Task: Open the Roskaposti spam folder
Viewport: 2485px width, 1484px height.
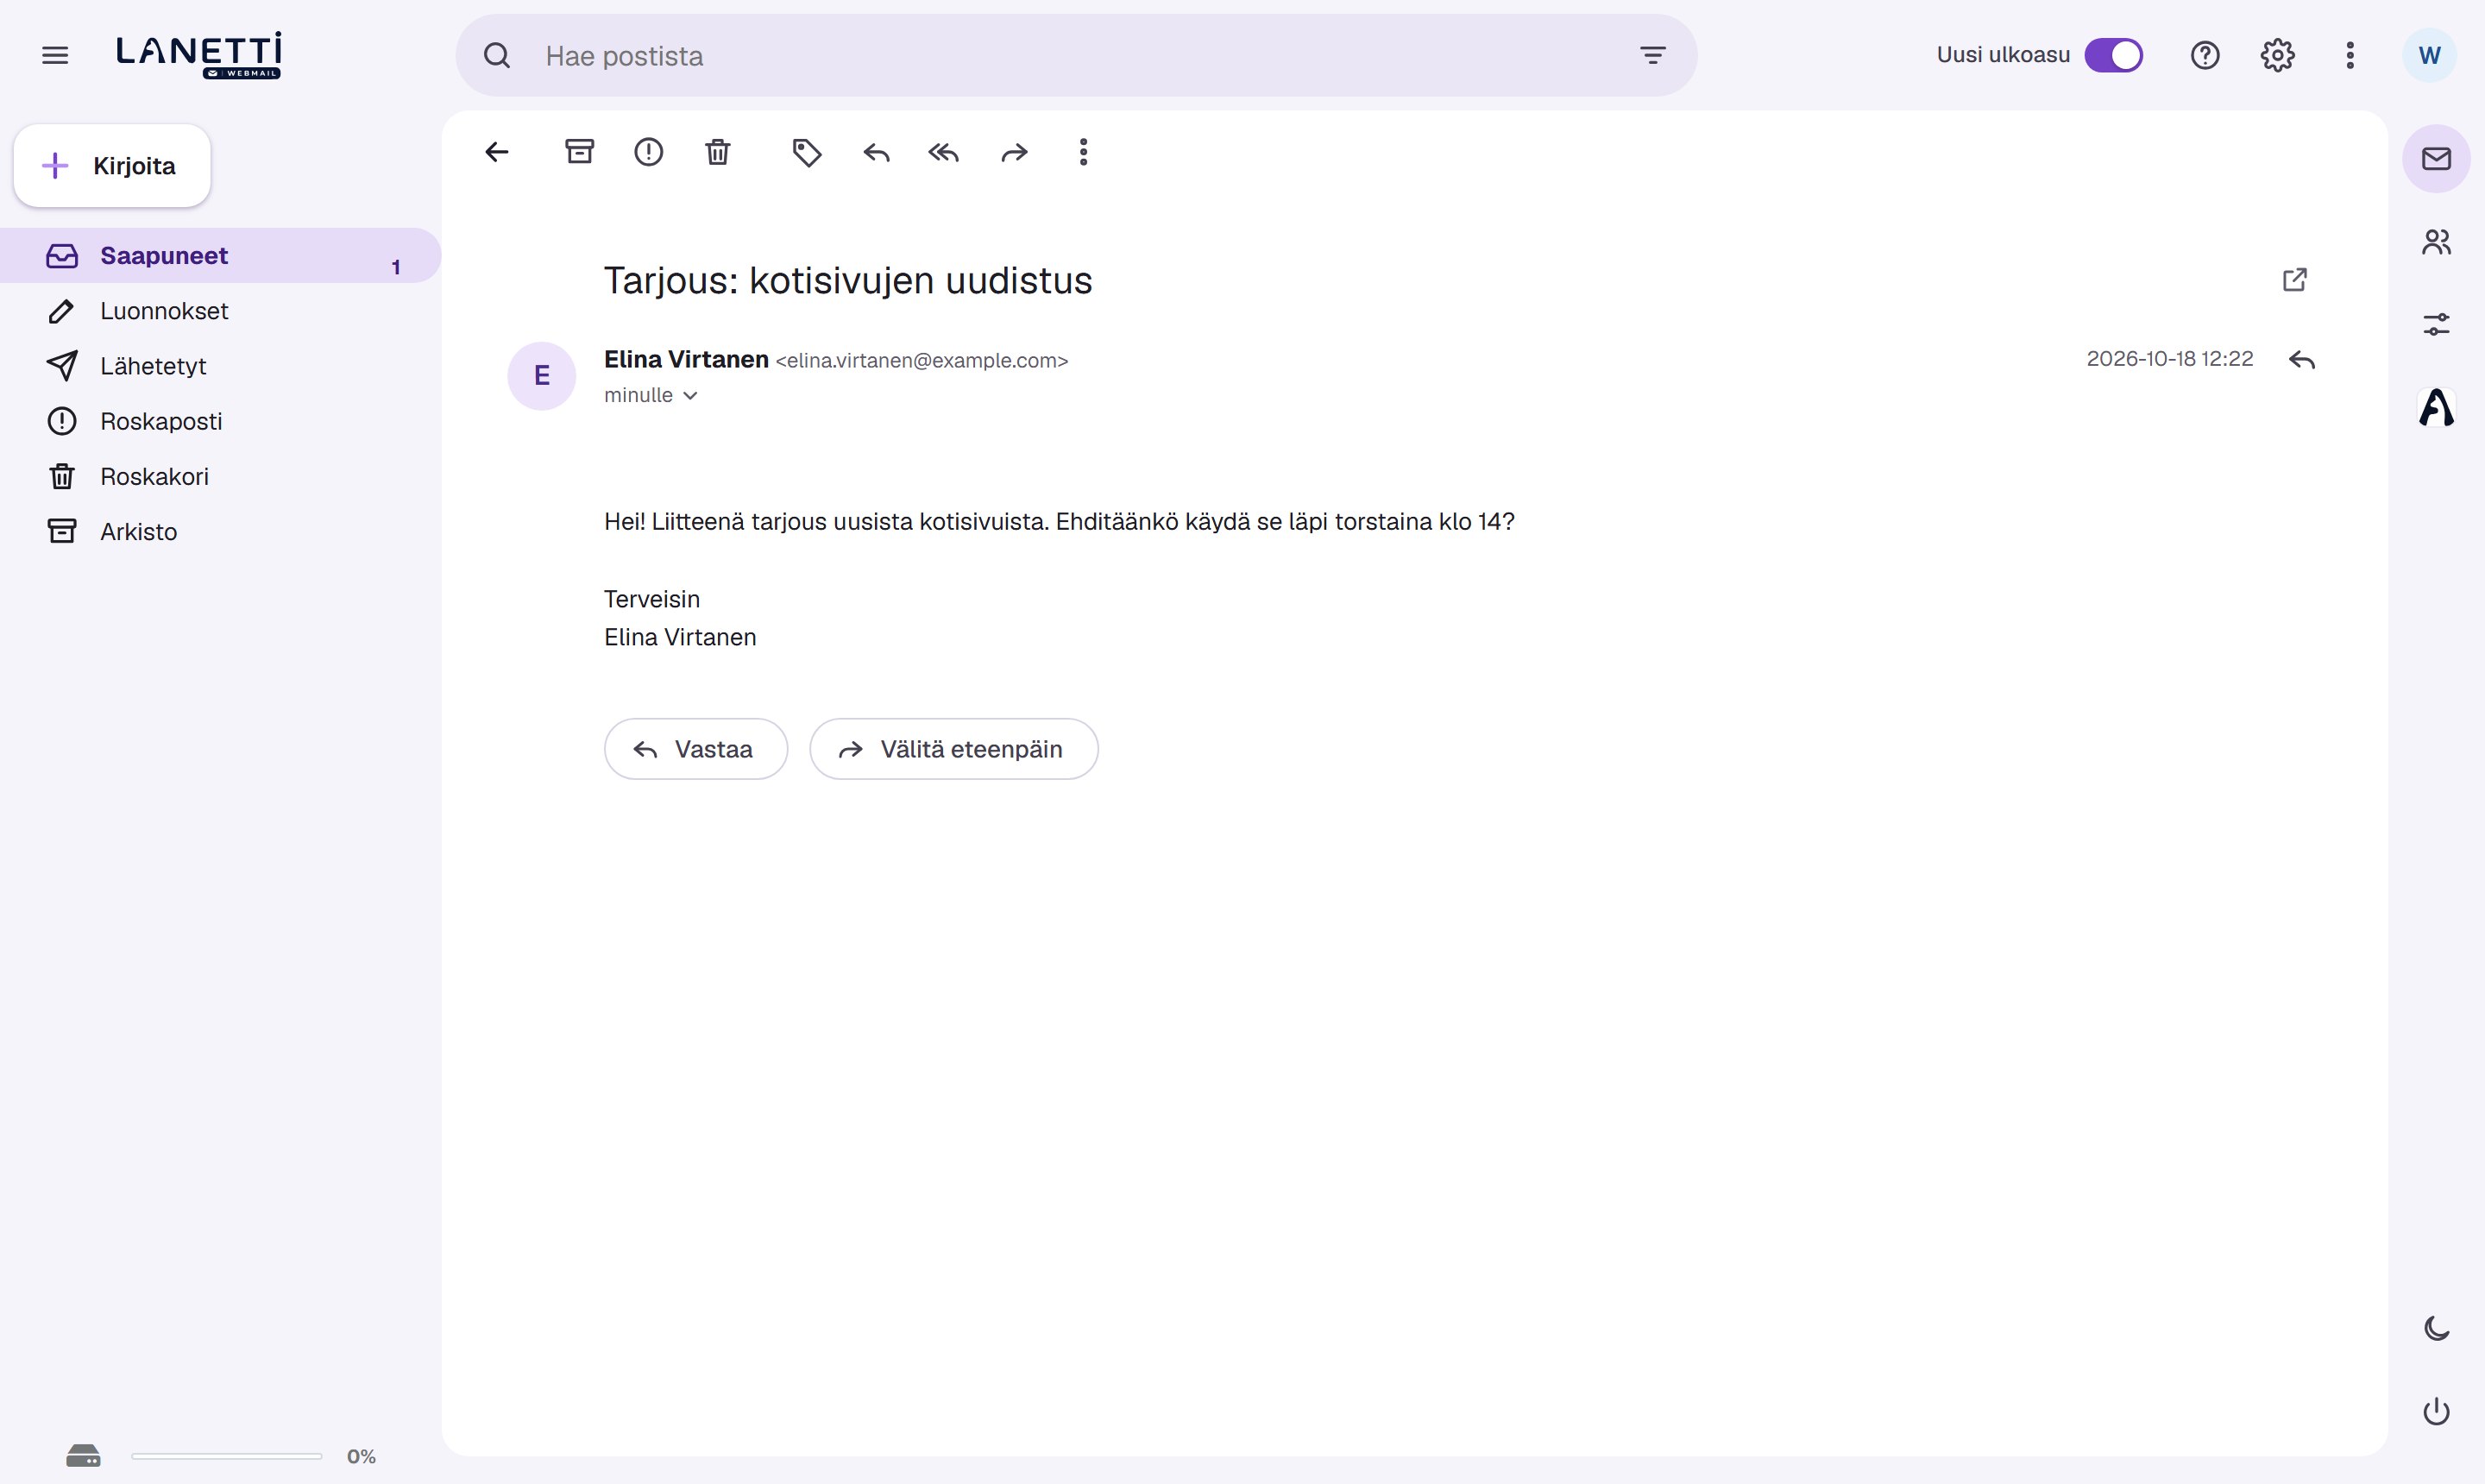Action: 220,421
